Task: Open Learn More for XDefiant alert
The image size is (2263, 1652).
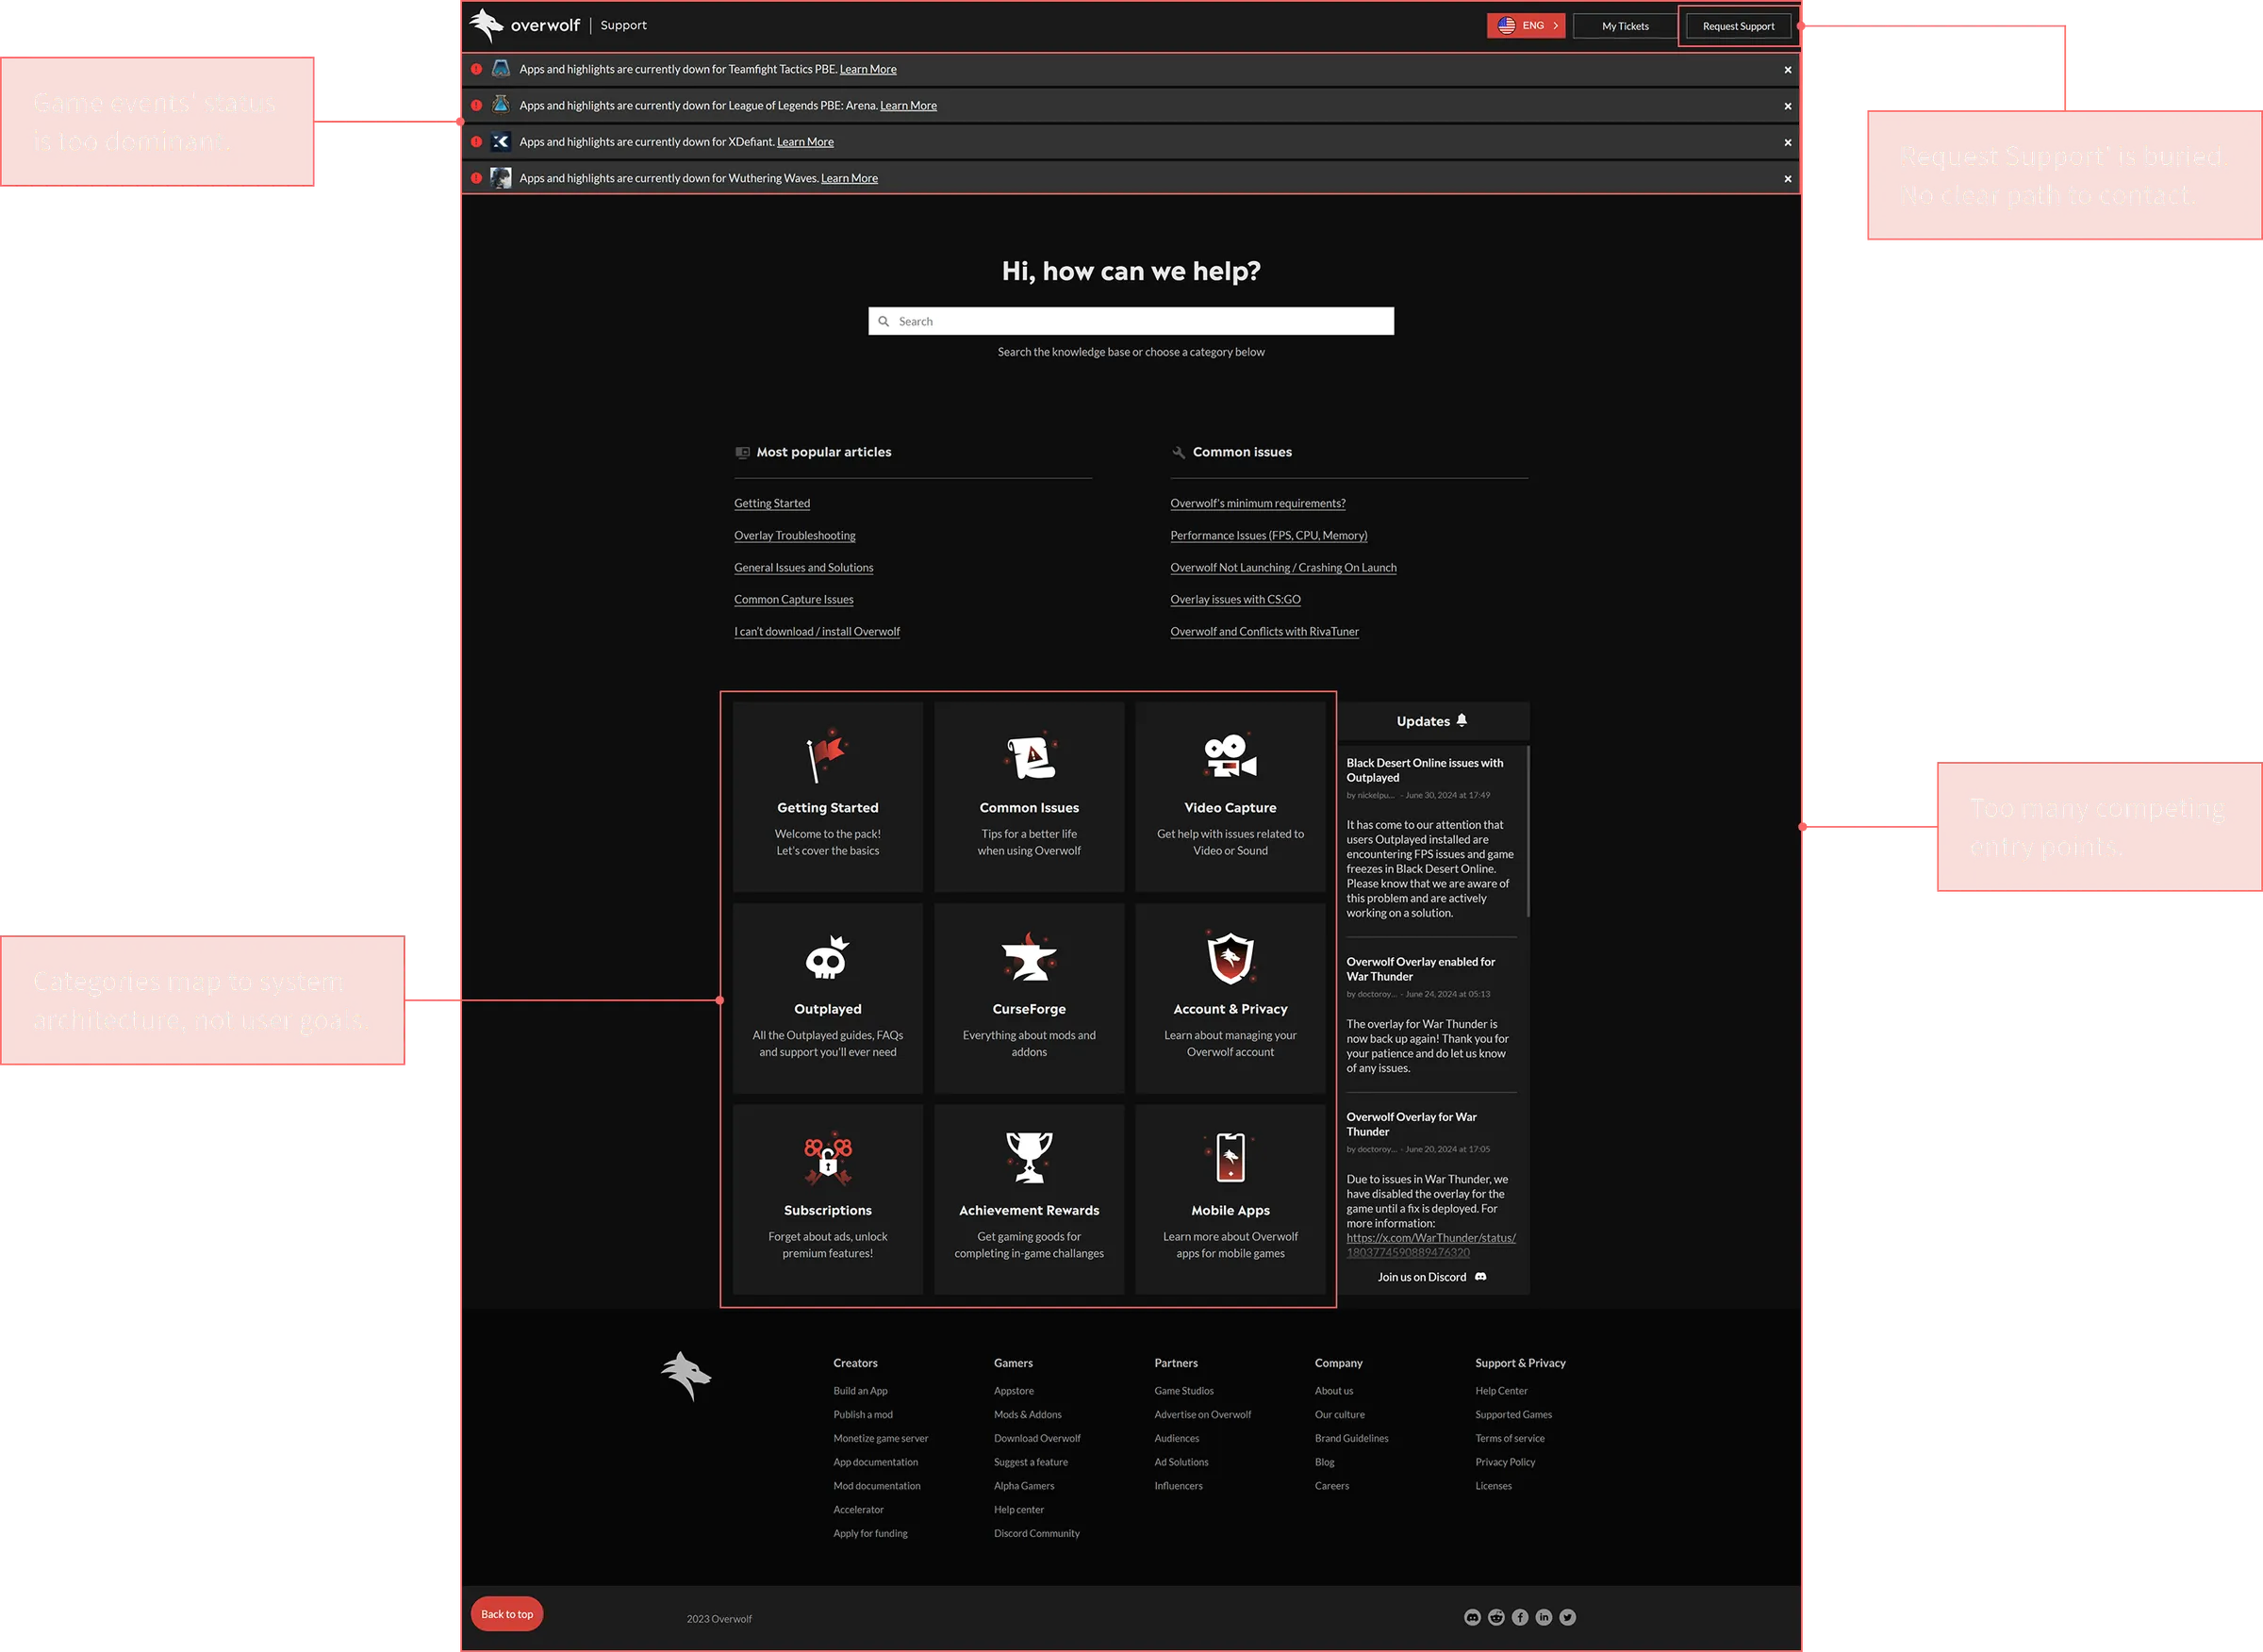Action: pyautogui.click(x=805, y=142)
